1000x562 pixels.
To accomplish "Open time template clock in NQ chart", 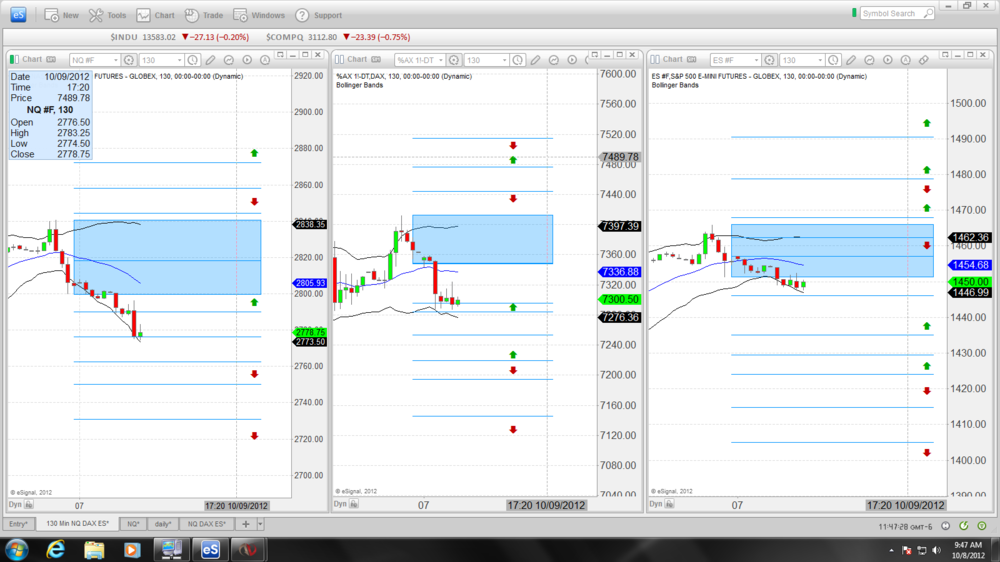I will coord(193,60).
